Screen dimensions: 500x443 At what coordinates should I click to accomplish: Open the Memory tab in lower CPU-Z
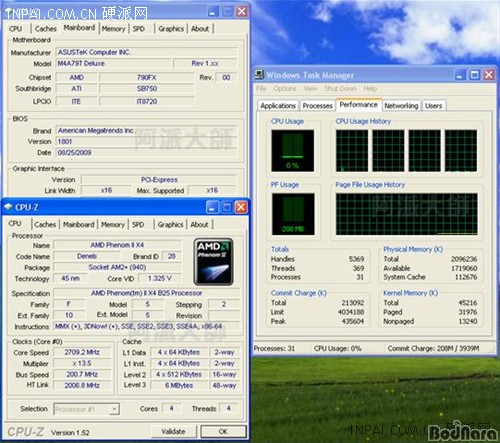pos(113,224)
